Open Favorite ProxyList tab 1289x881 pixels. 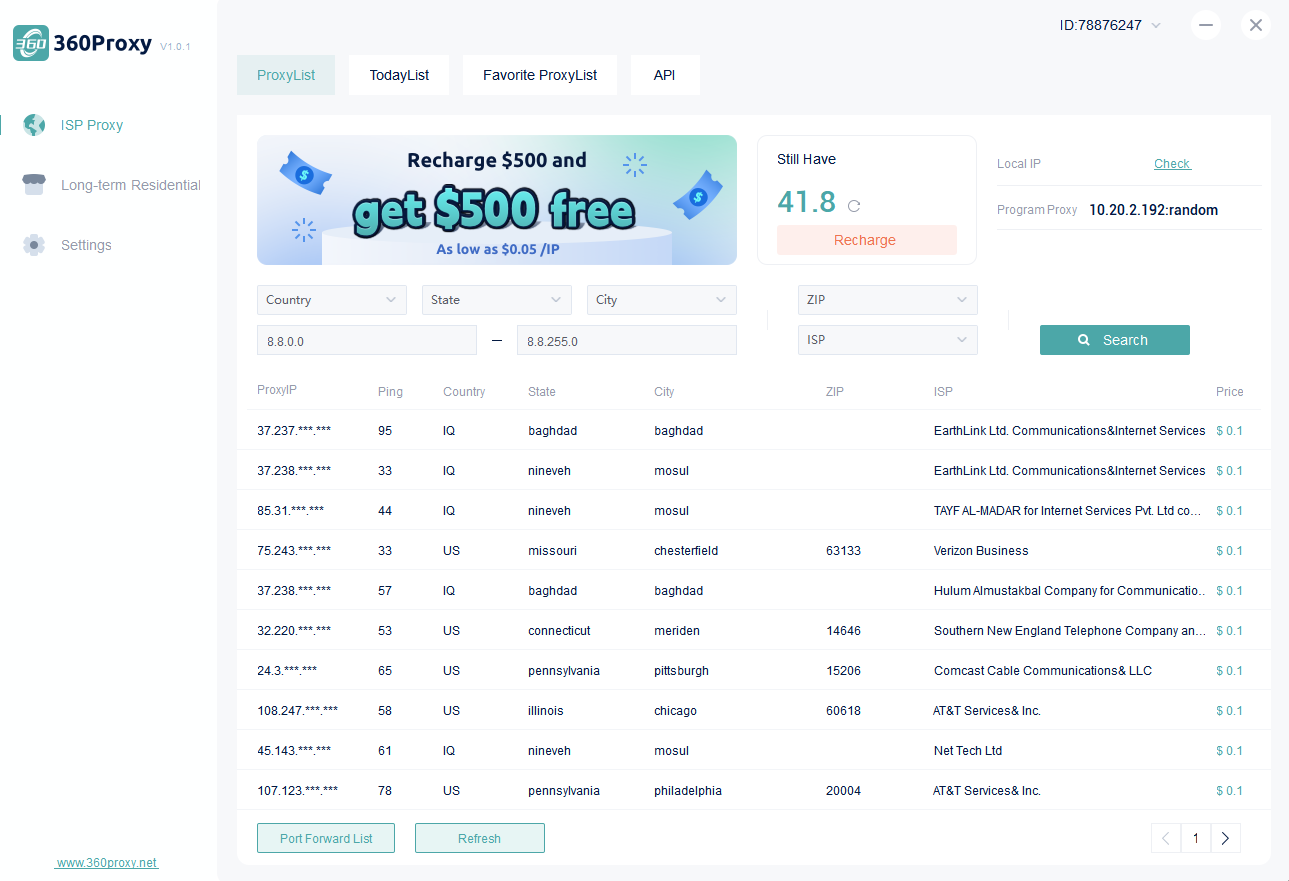tap(540, 75)
